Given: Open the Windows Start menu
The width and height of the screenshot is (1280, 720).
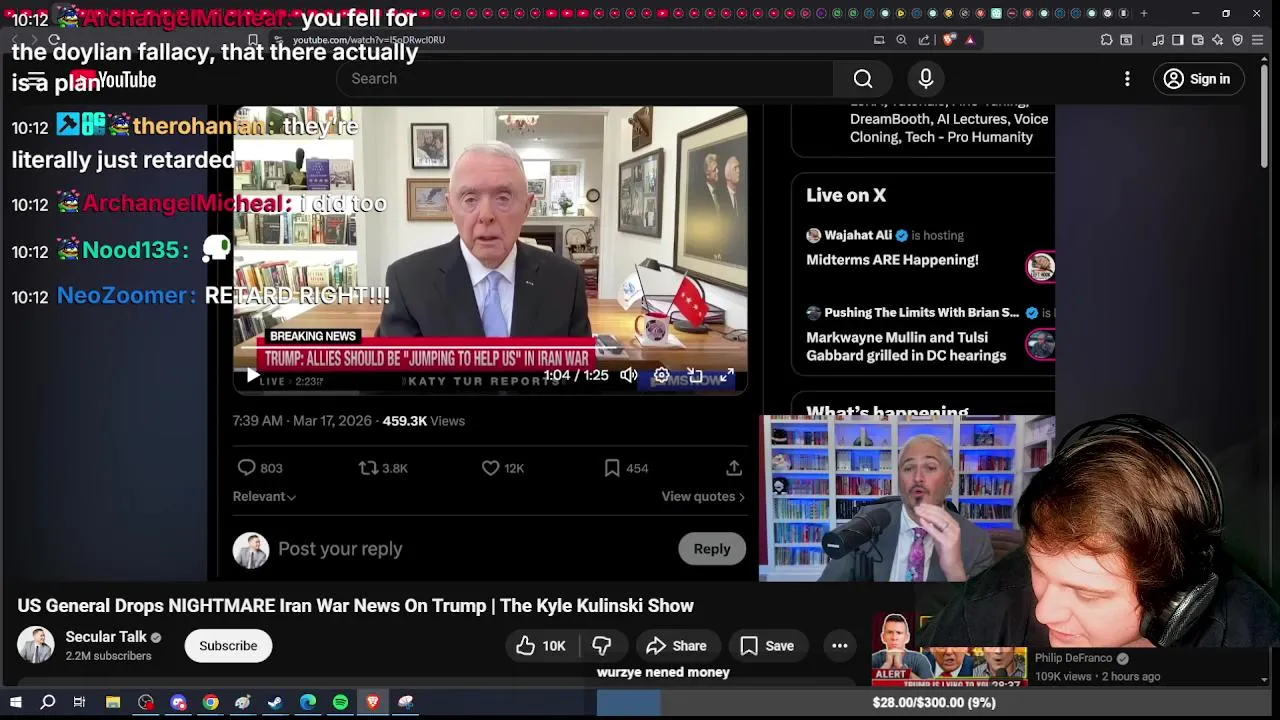Looking at the screenshot, I should coord(16,703).
